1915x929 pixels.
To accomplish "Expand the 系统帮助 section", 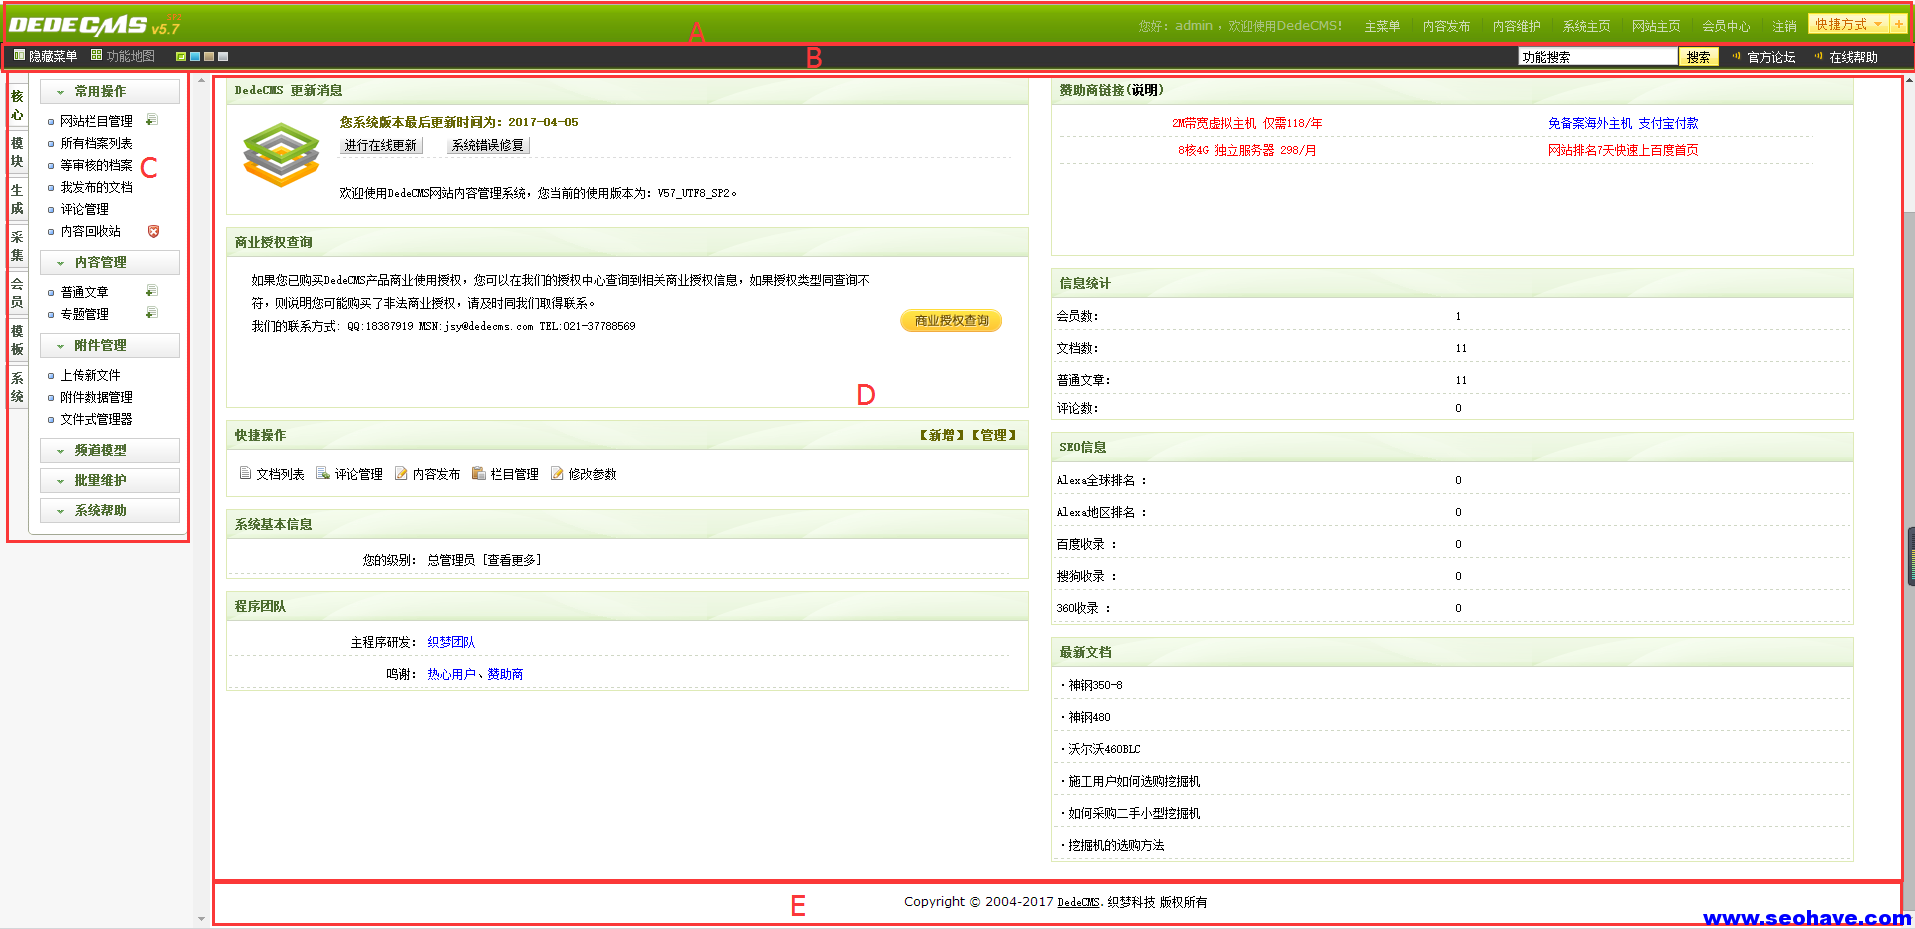I will 110,510.
